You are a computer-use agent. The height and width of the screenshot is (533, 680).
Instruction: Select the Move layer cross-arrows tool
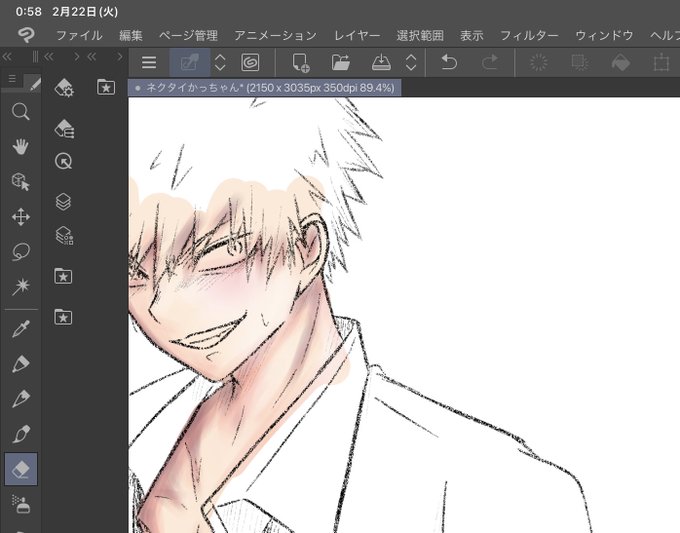point(21,217)
